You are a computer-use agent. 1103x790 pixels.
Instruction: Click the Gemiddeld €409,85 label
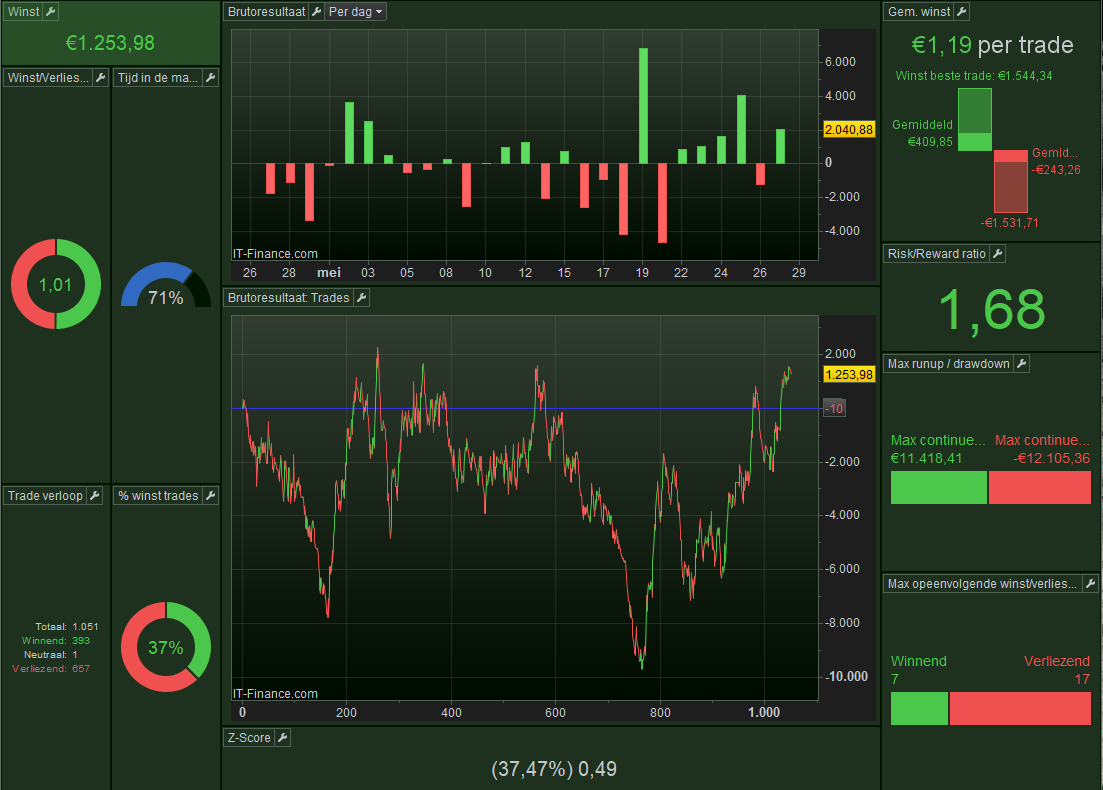[922, 133]
